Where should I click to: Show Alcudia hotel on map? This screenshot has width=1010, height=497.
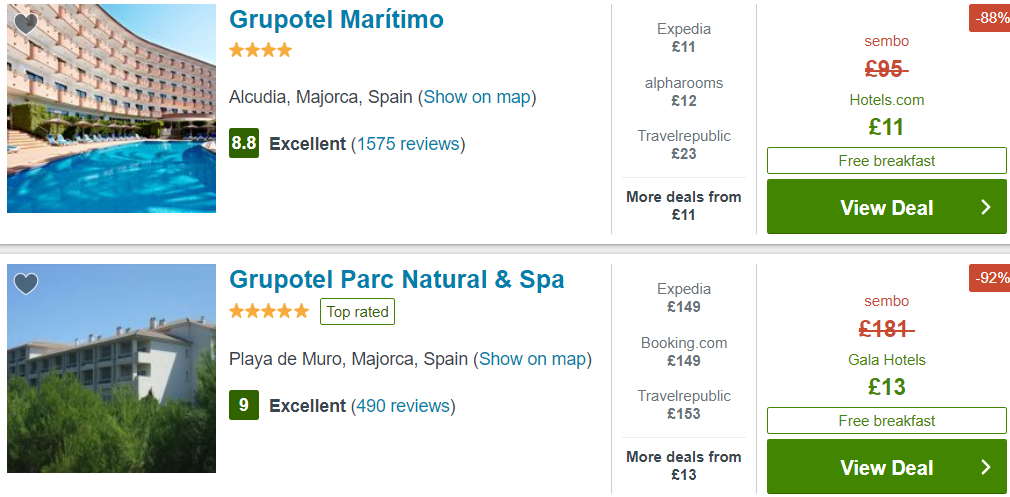477,97
